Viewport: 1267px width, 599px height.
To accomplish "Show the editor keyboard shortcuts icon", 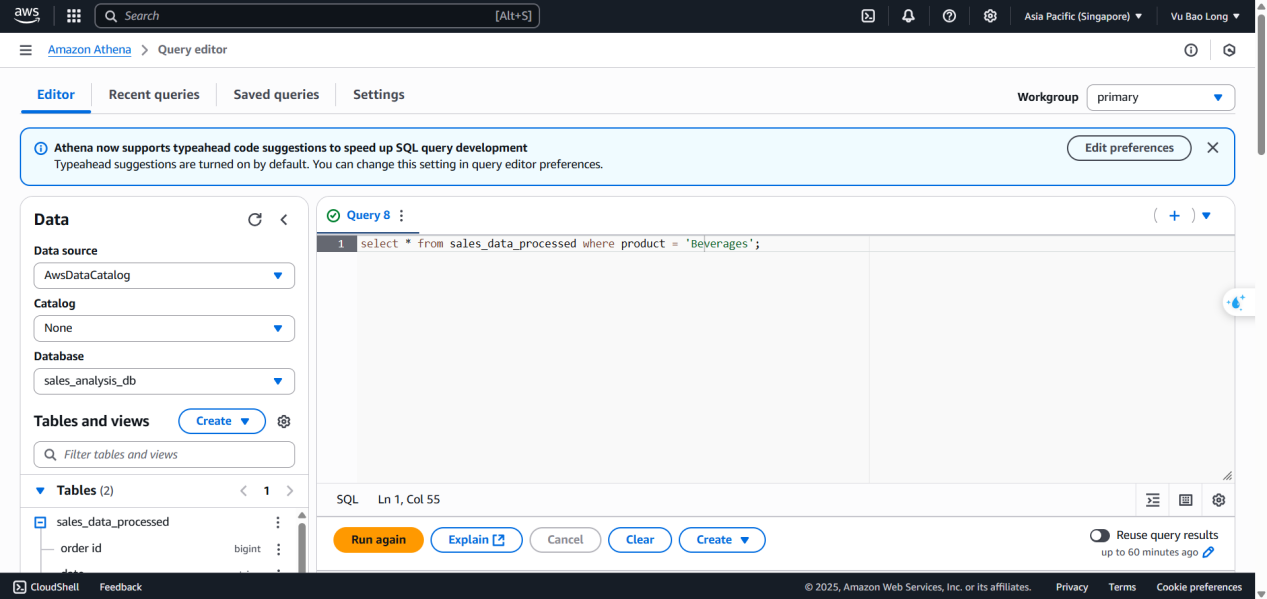I will pyautogui.click(x=1186, y=500).
